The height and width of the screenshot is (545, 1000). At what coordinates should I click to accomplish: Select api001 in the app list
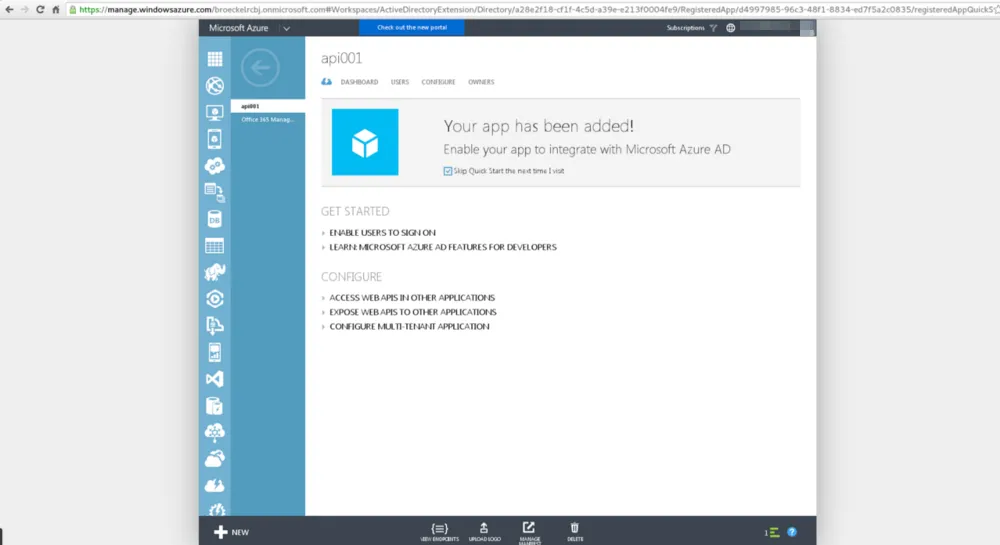[x=268, y=106]
